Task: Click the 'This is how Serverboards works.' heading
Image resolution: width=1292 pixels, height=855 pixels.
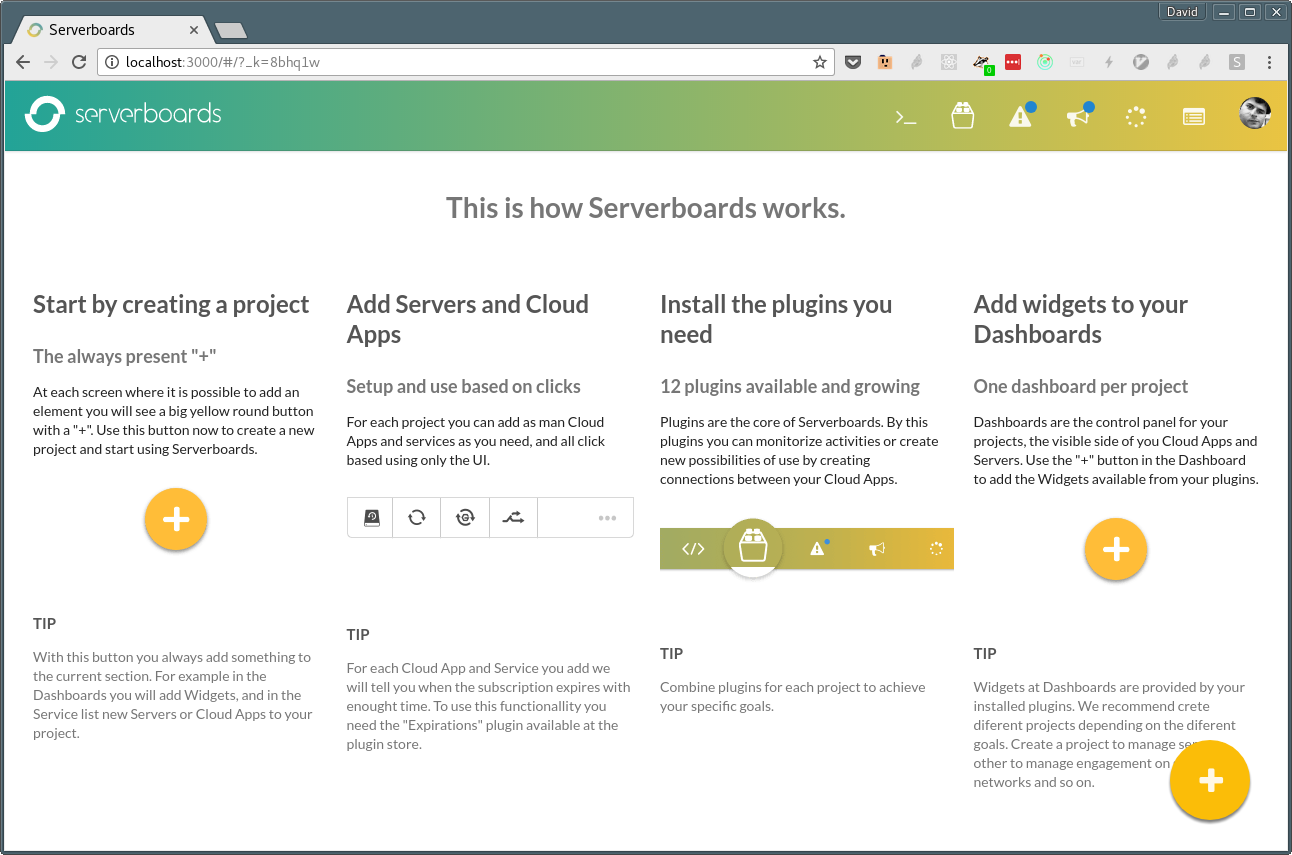Action: (x=646, y=208)
